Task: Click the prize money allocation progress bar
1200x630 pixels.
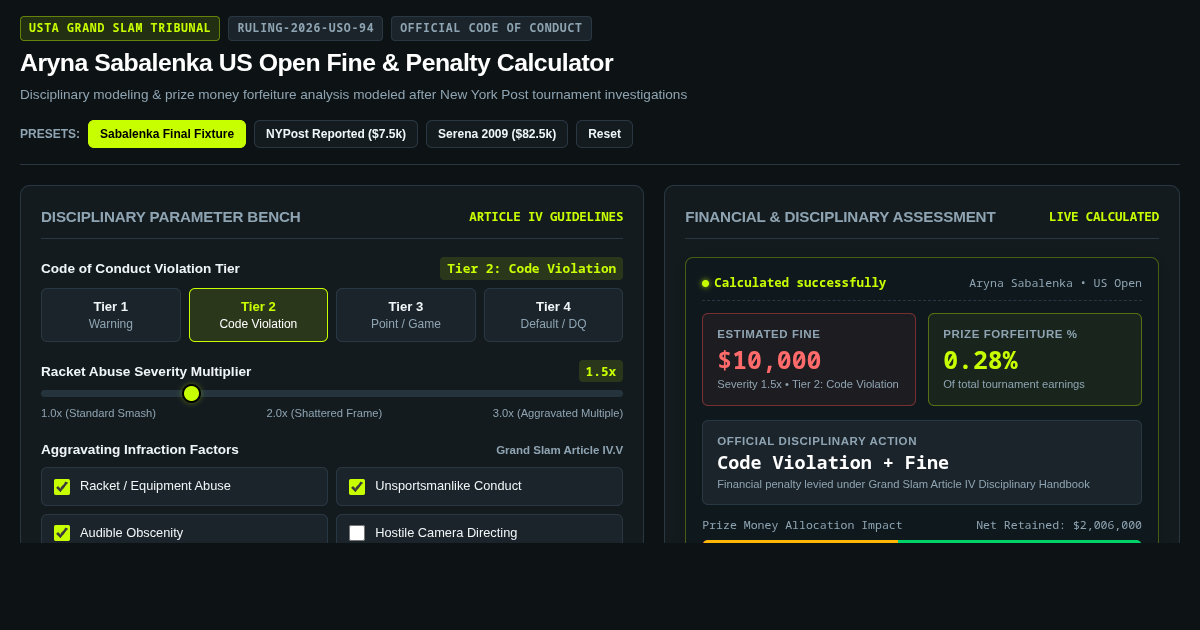Action: 922,541
